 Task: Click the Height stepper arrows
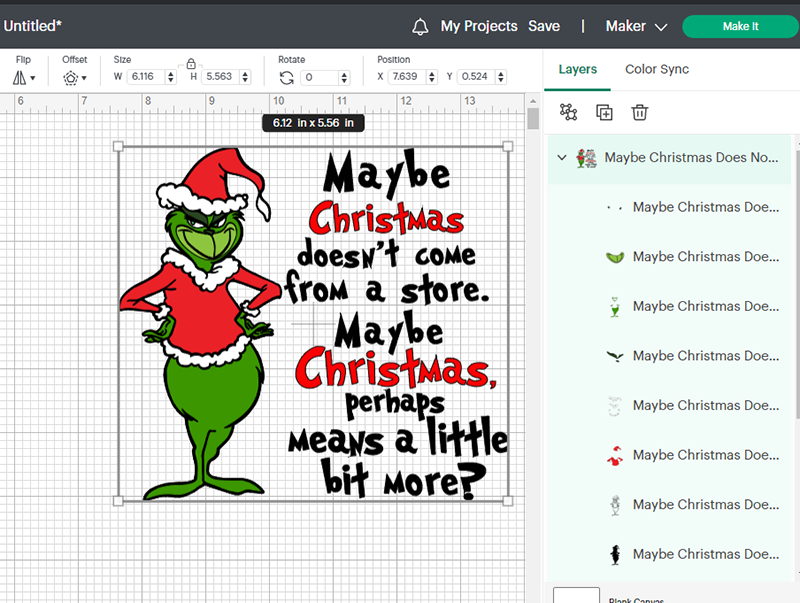(245, 77)
